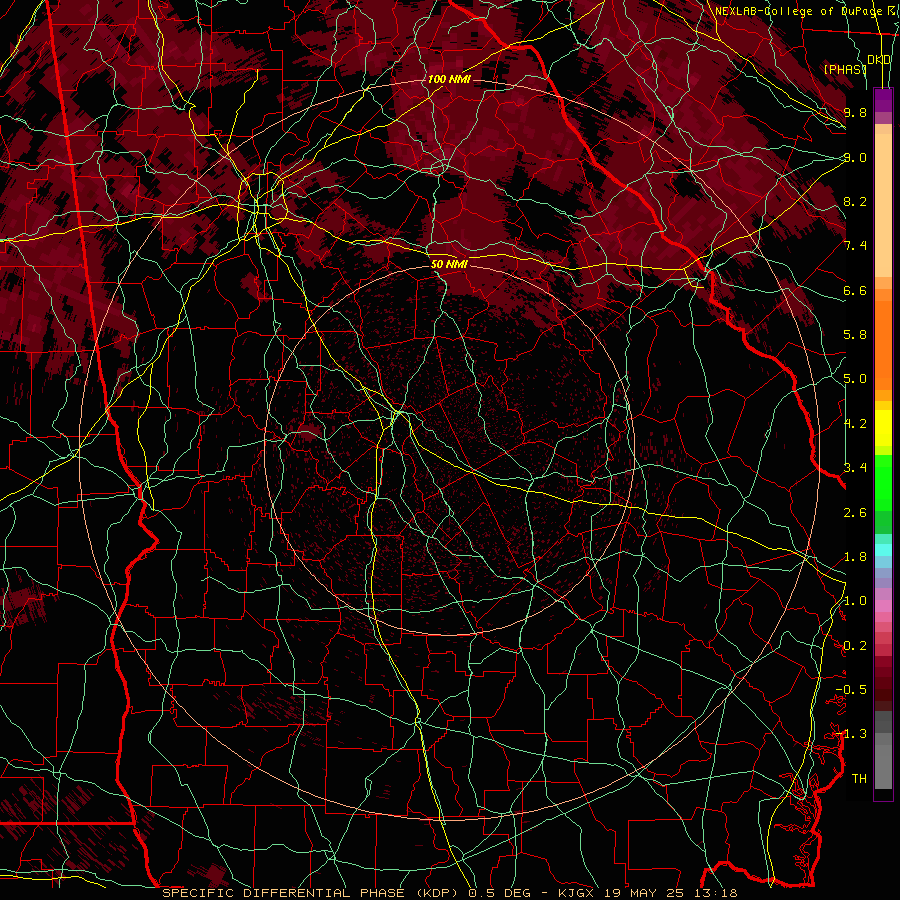Pick the pink segment of the color bar

click(883, 606)
